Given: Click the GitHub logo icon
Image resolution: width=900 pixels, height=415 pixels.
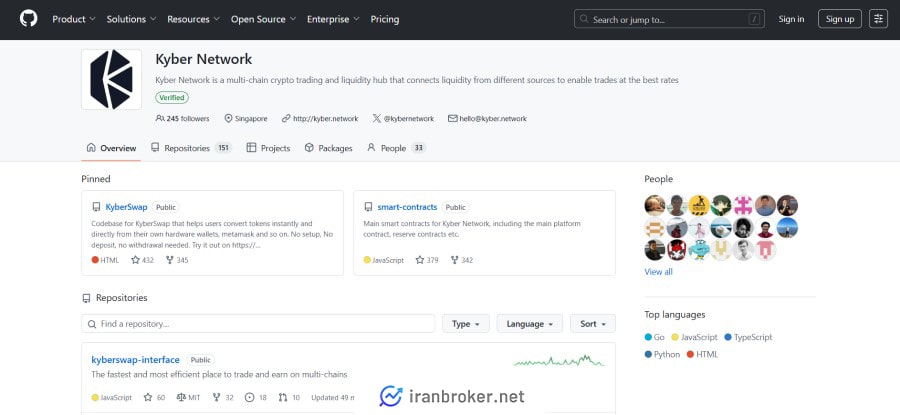Looking at the screenshot, I should coord(28,19).
